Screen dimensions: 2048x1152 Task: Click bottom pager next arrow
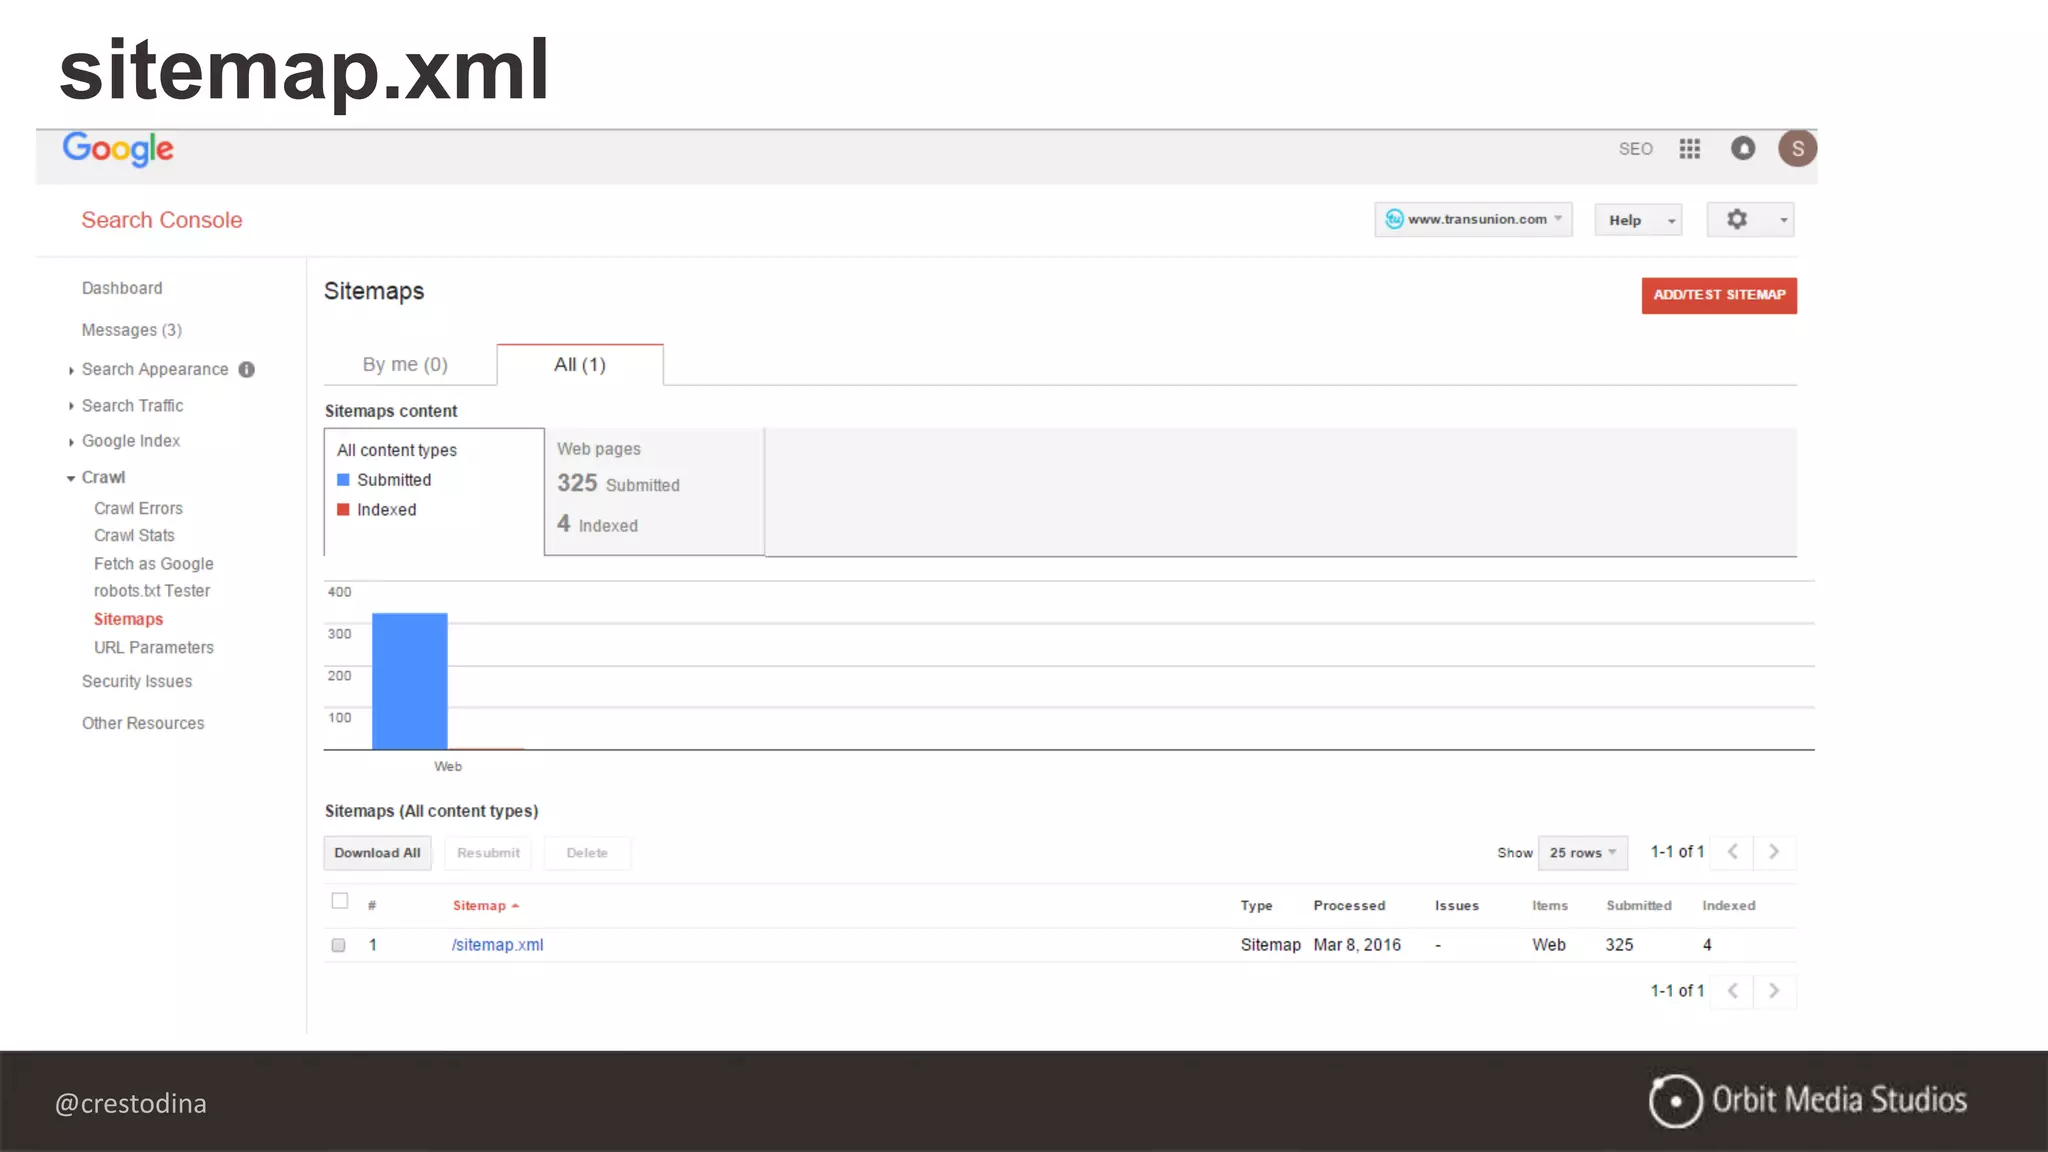pos(1774,991)
